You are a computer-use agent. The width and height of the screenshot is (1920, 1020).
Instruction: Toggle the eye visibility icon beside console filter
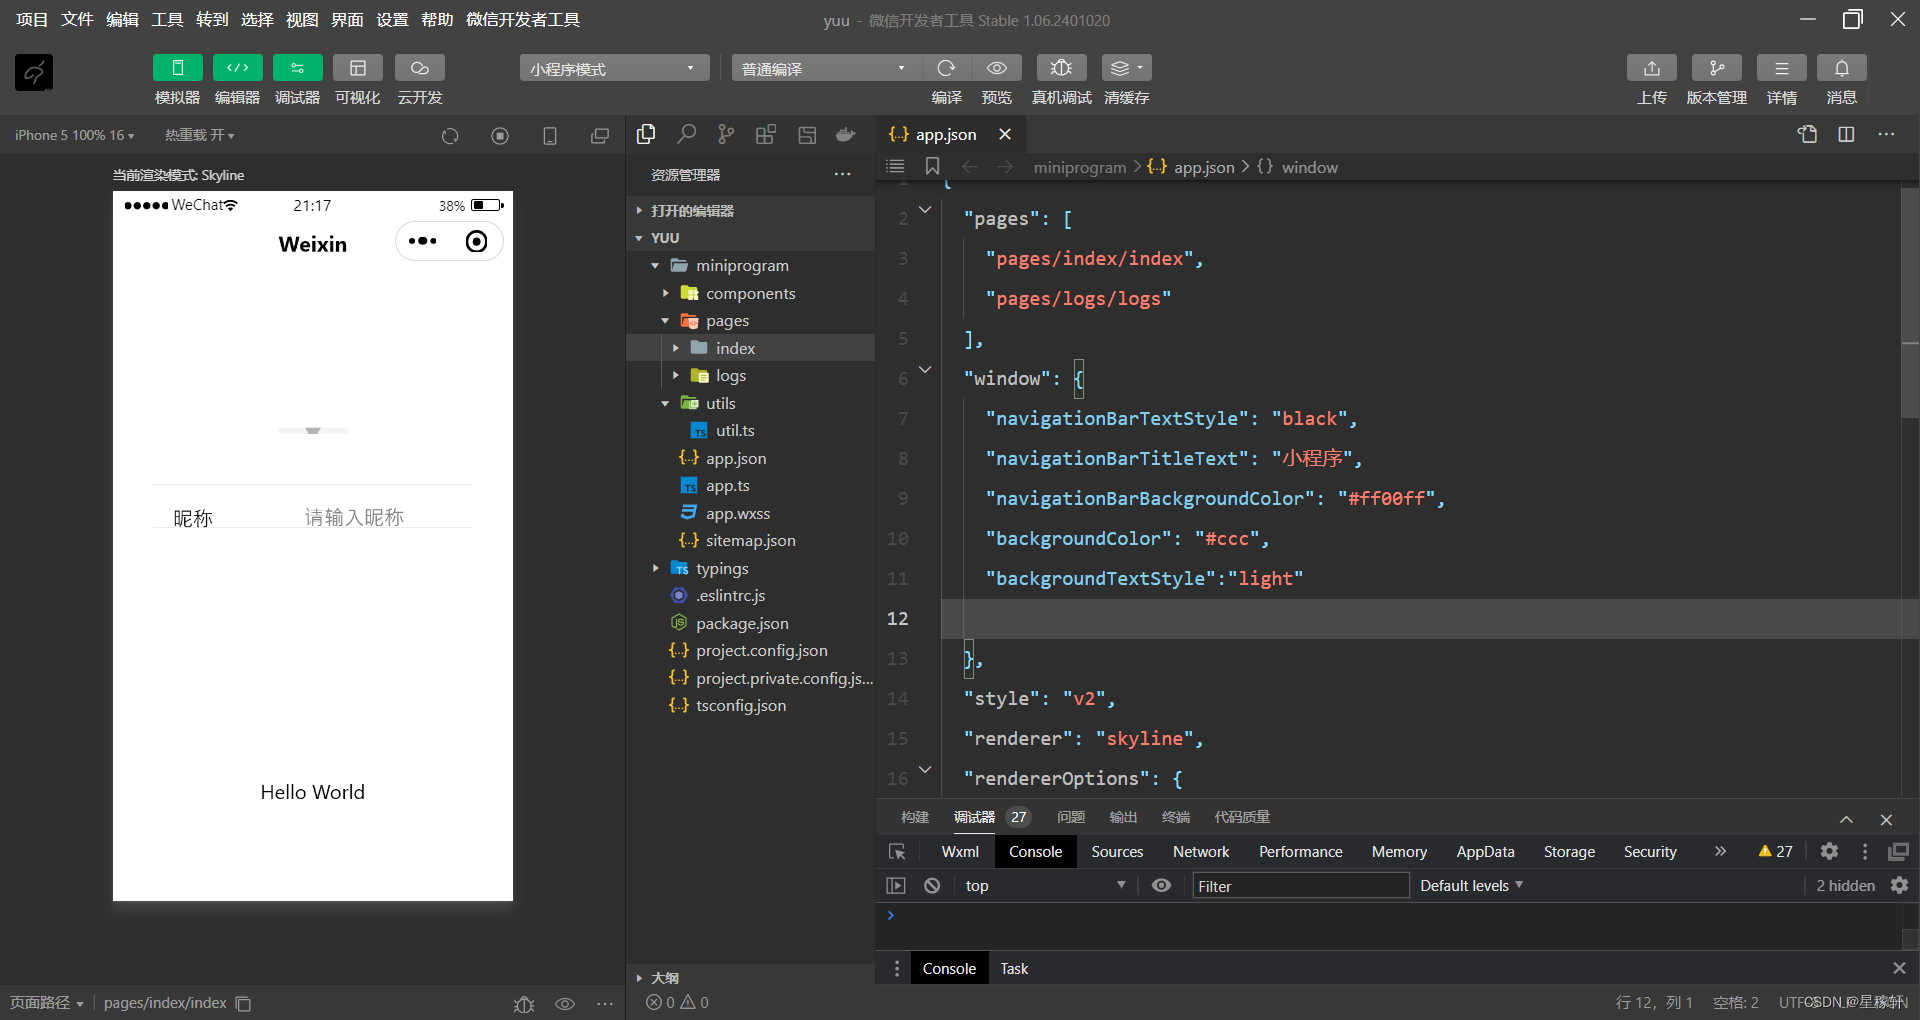click(x=1161, y=886)
